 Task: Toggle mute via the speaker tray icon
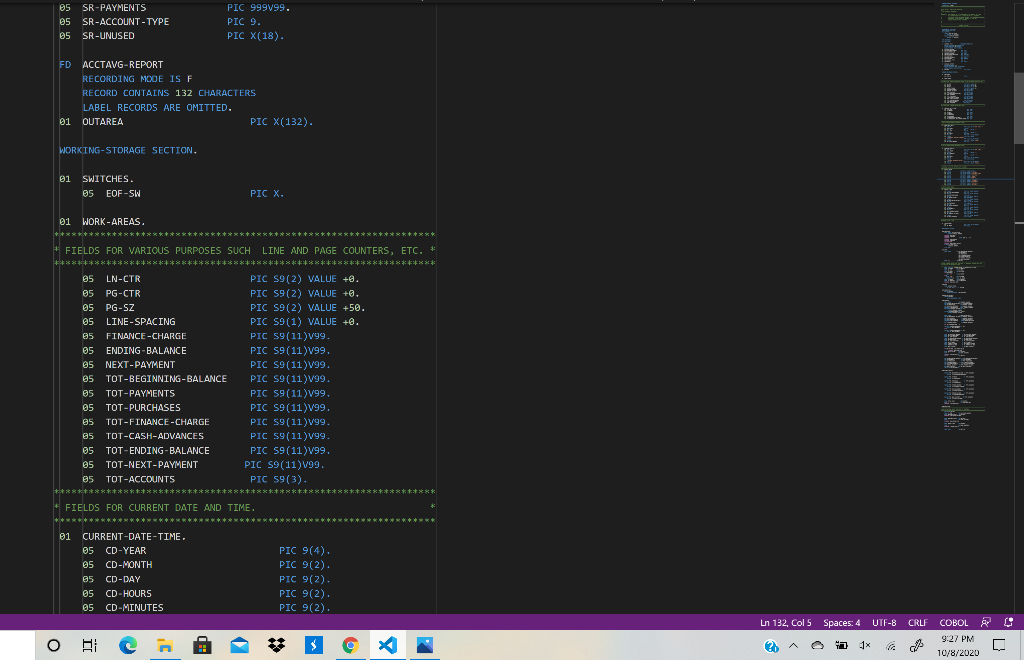866,645
